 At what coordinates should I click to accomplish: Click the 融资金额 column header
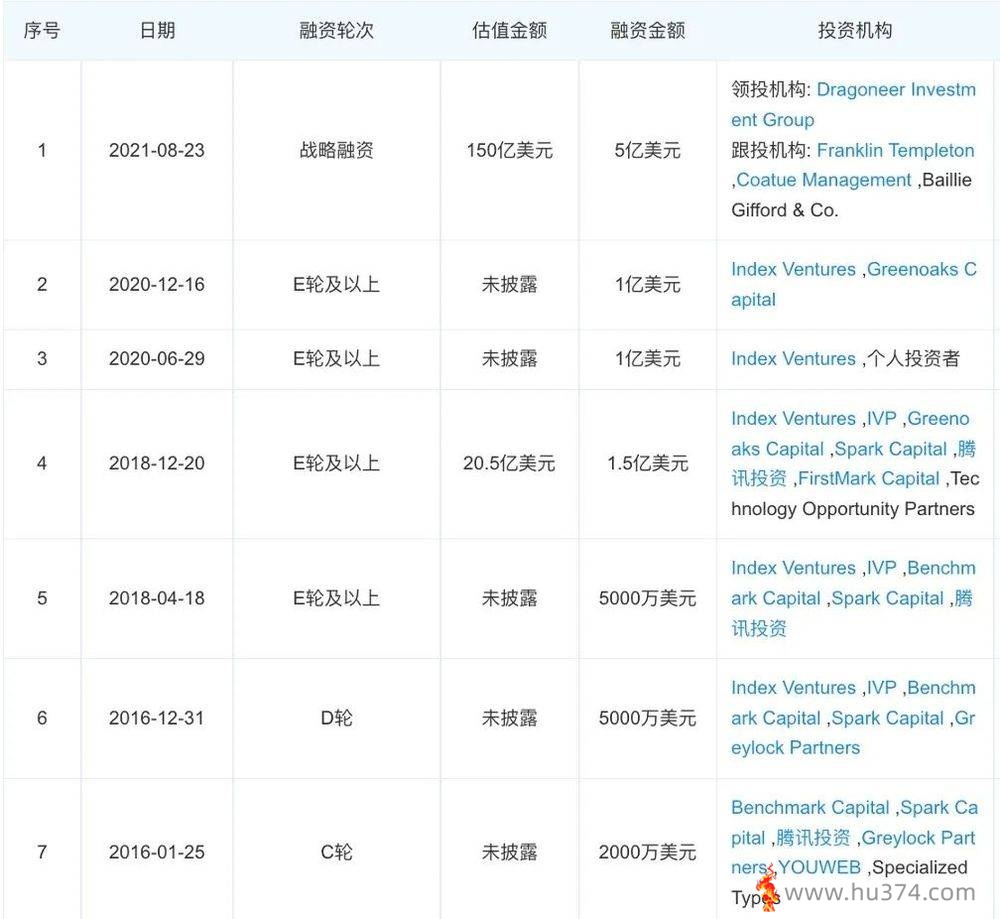click(x=648, y=30)
